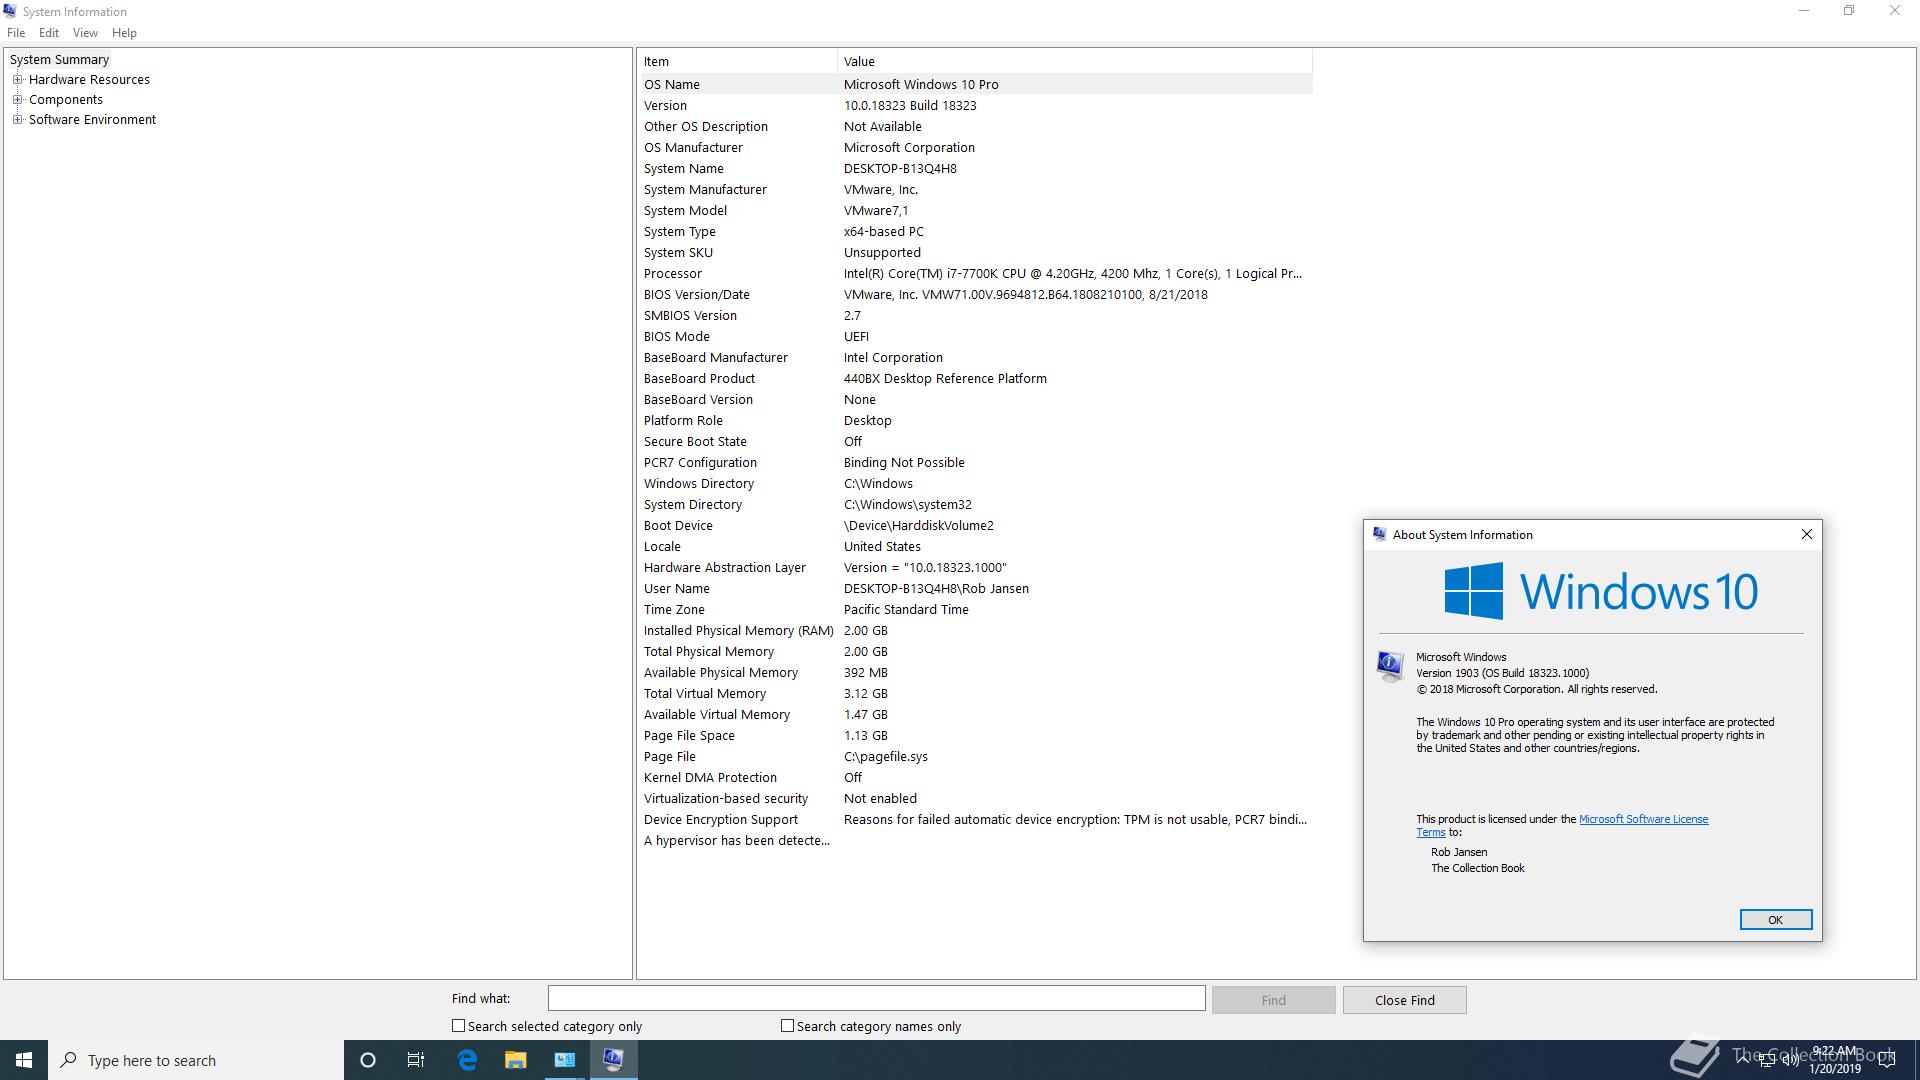Select the BIOS Version/Date row

[x=976, y=294]
